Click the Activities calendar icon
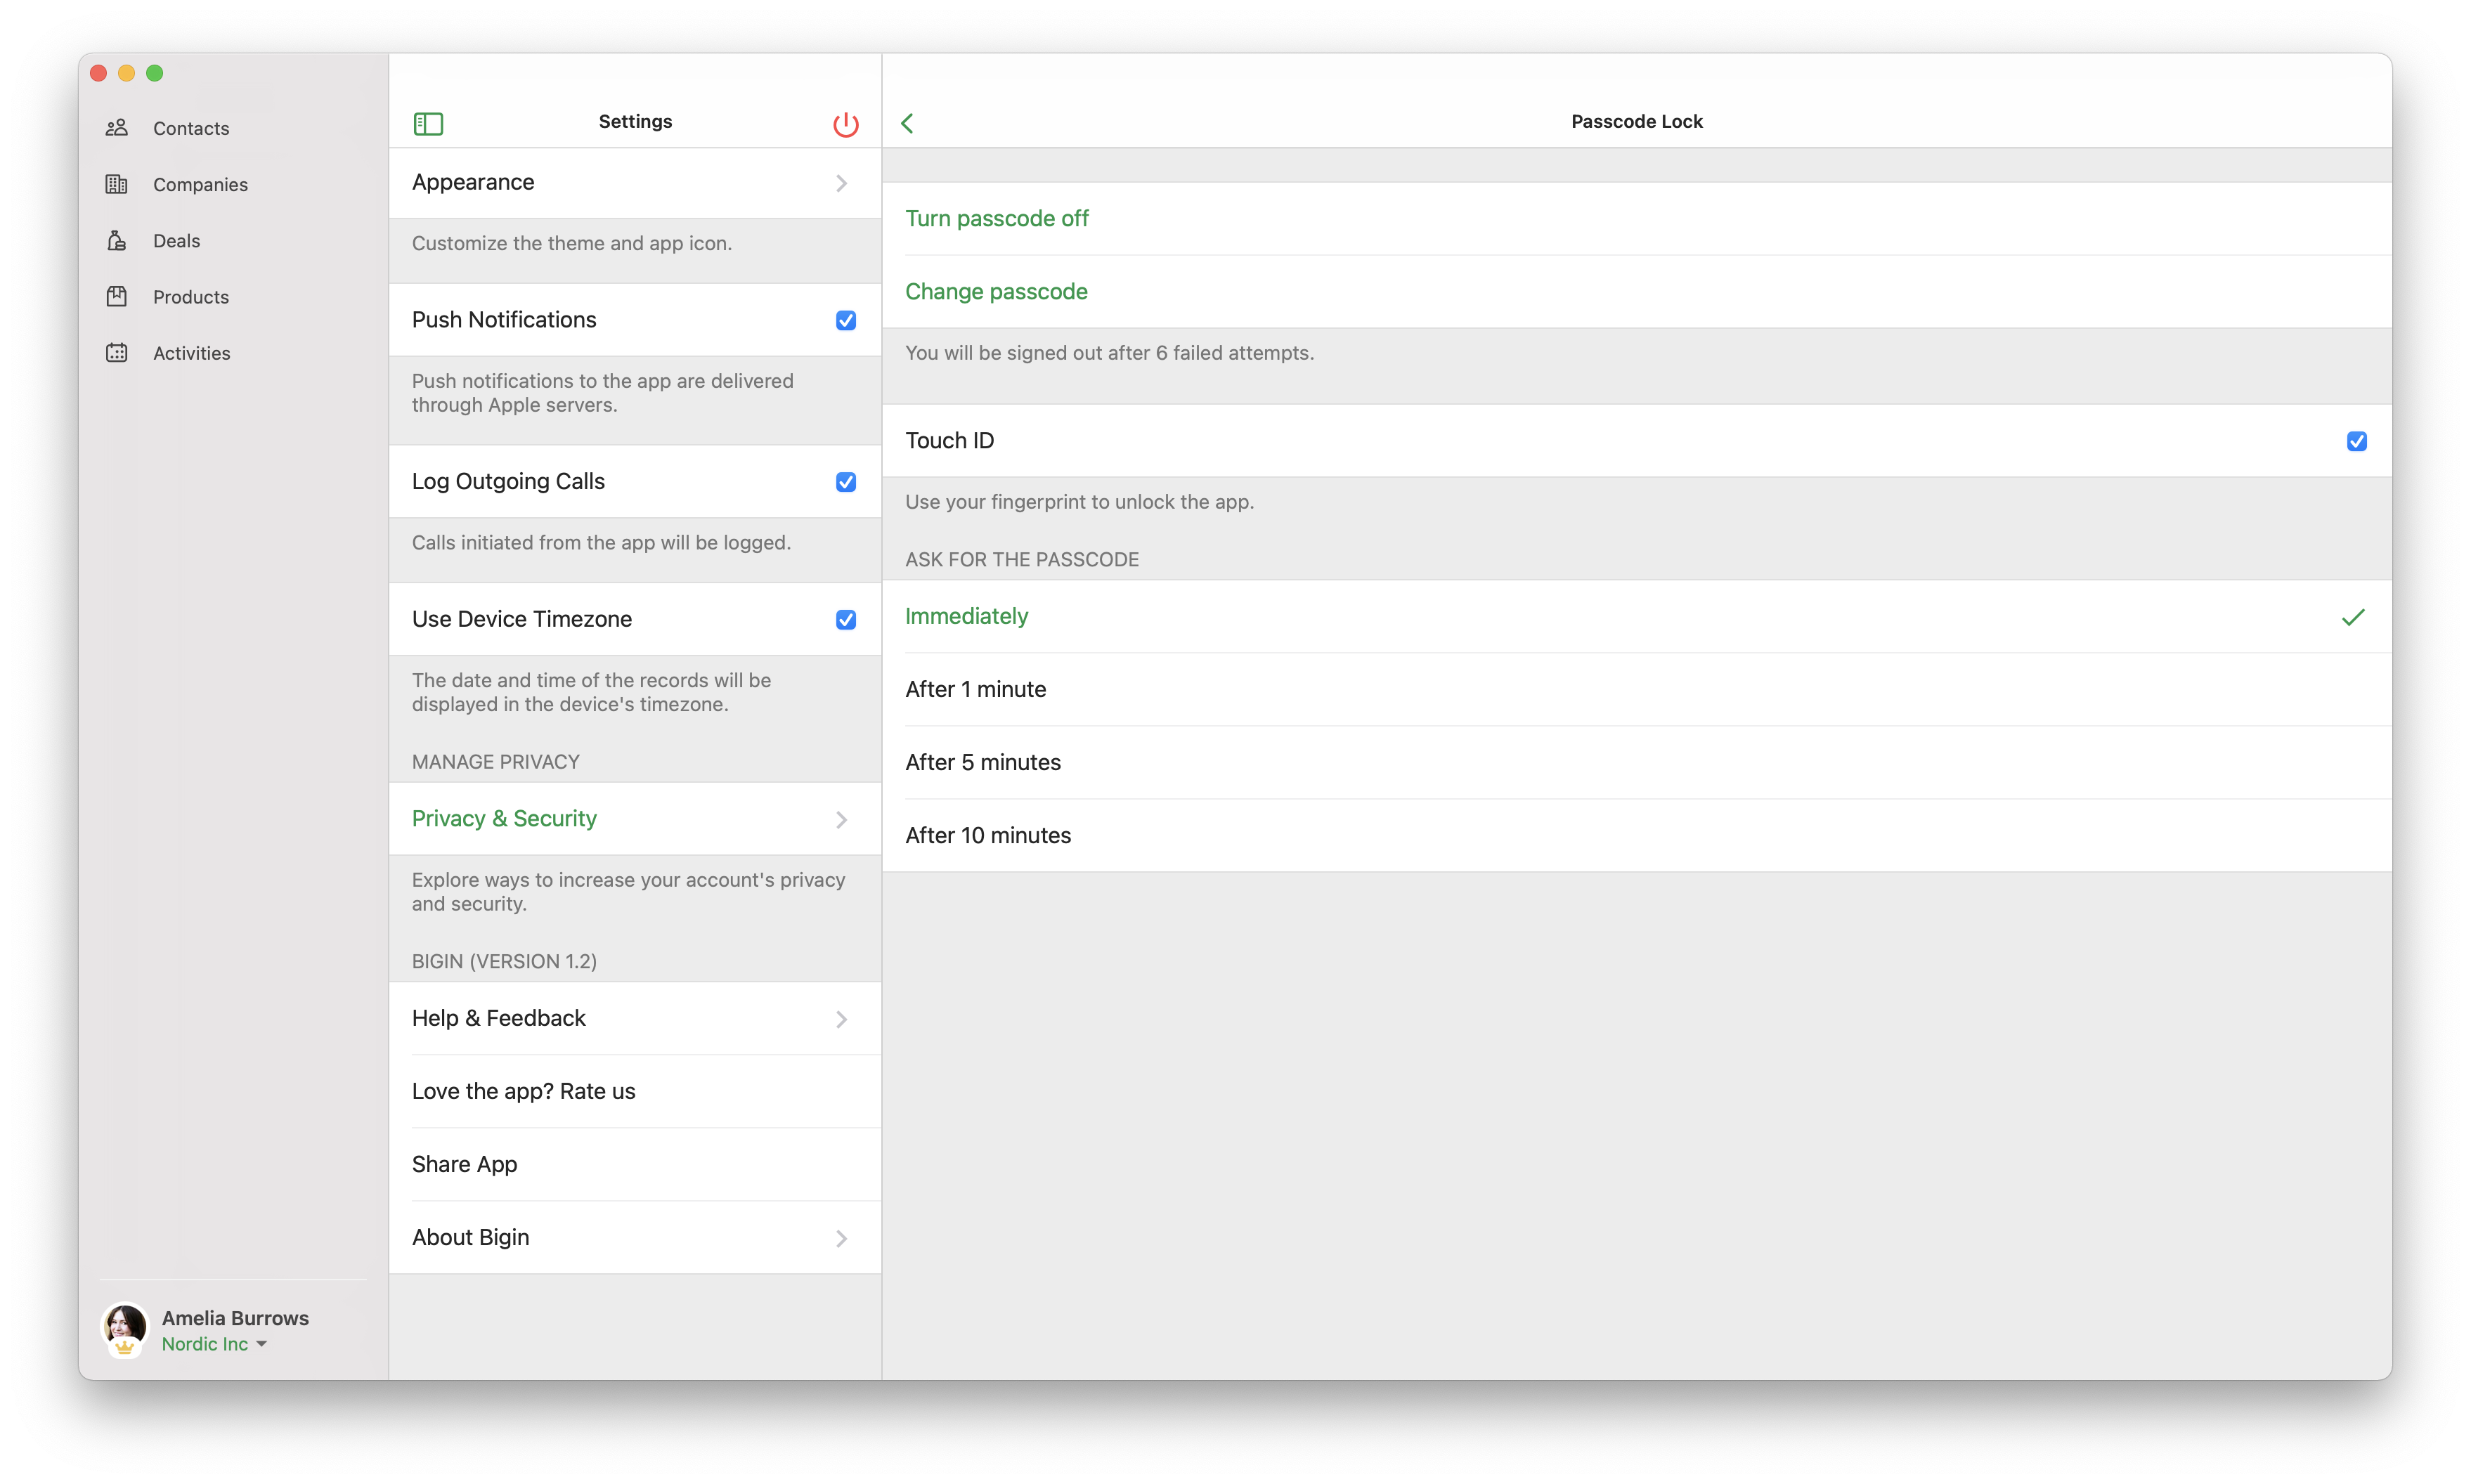Image resolution: width=2471 pixels, height=1484 pixels. (117, 353)
